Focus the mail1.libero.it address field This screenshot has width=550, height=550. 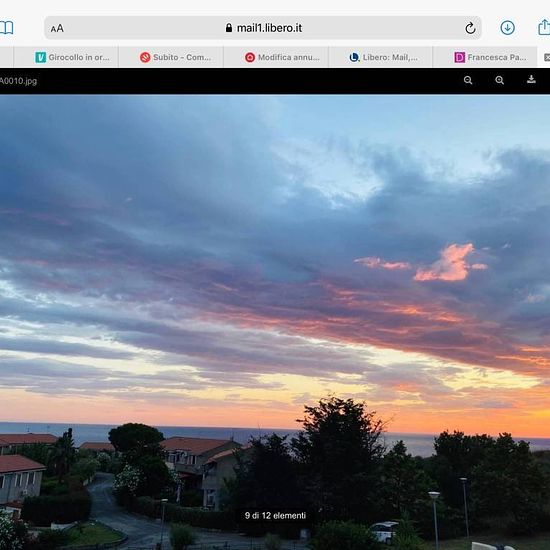263,28
